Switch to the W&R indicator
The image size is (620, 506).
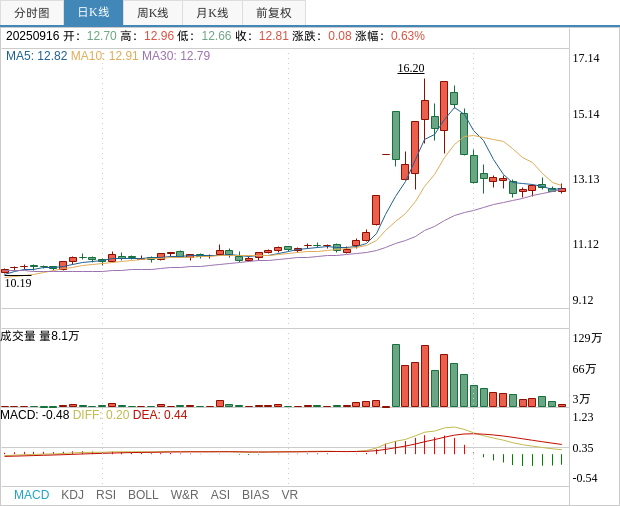click(184, 495)
